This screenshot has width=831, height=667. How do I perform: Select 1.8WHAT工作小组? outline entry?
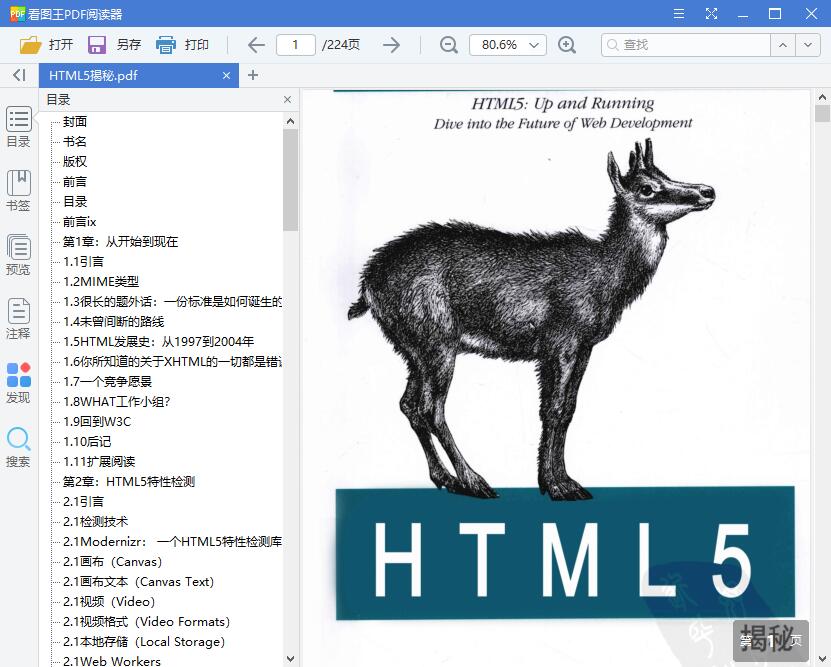point(117,402)
